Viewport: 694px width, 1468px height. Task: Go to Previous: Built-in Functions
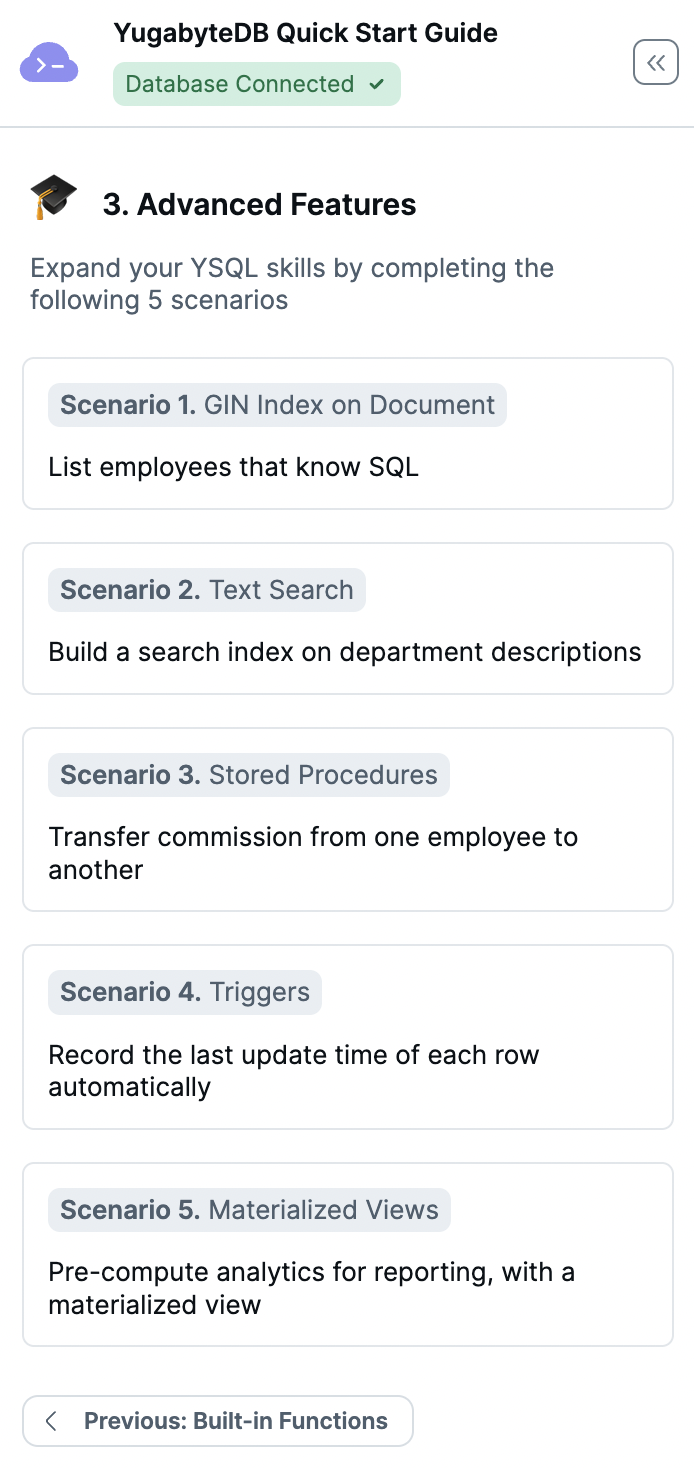pos(218,1421)
